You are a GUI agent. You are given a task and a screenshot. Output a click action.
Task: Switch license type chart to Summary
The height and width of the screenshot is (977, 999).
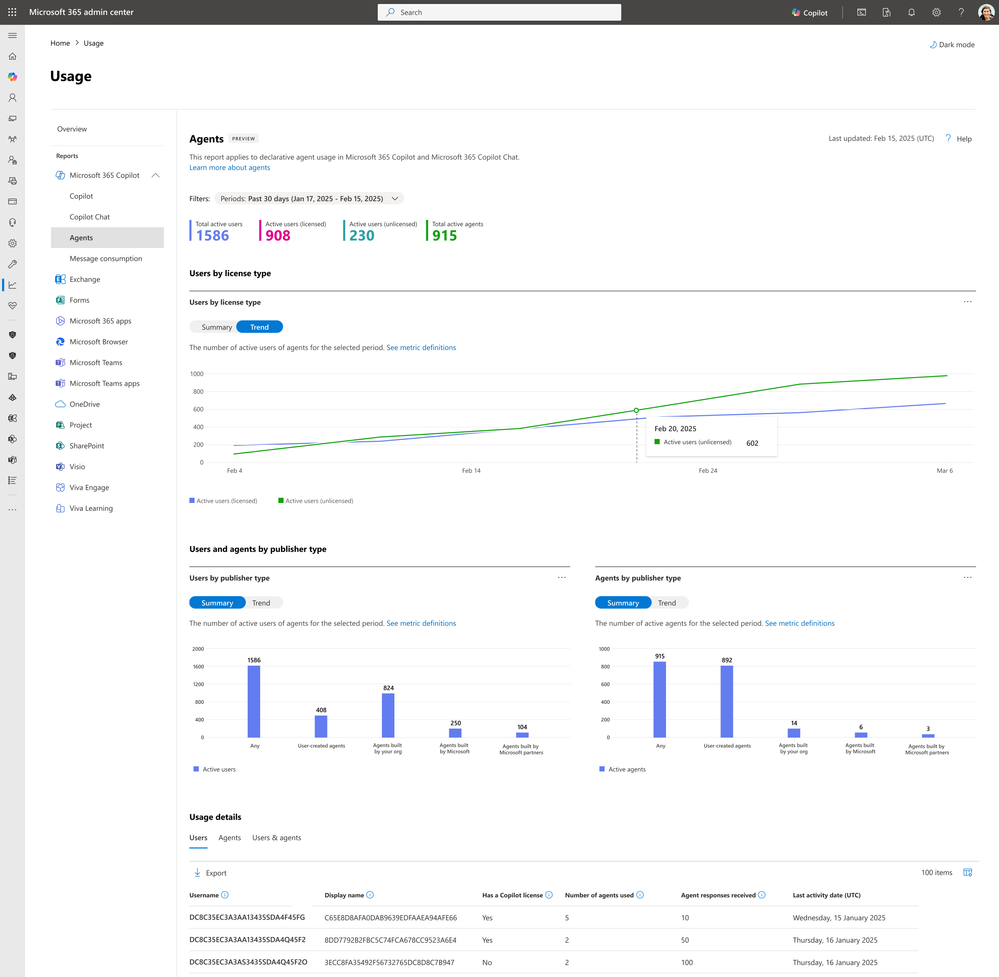[x=216, y=327]
